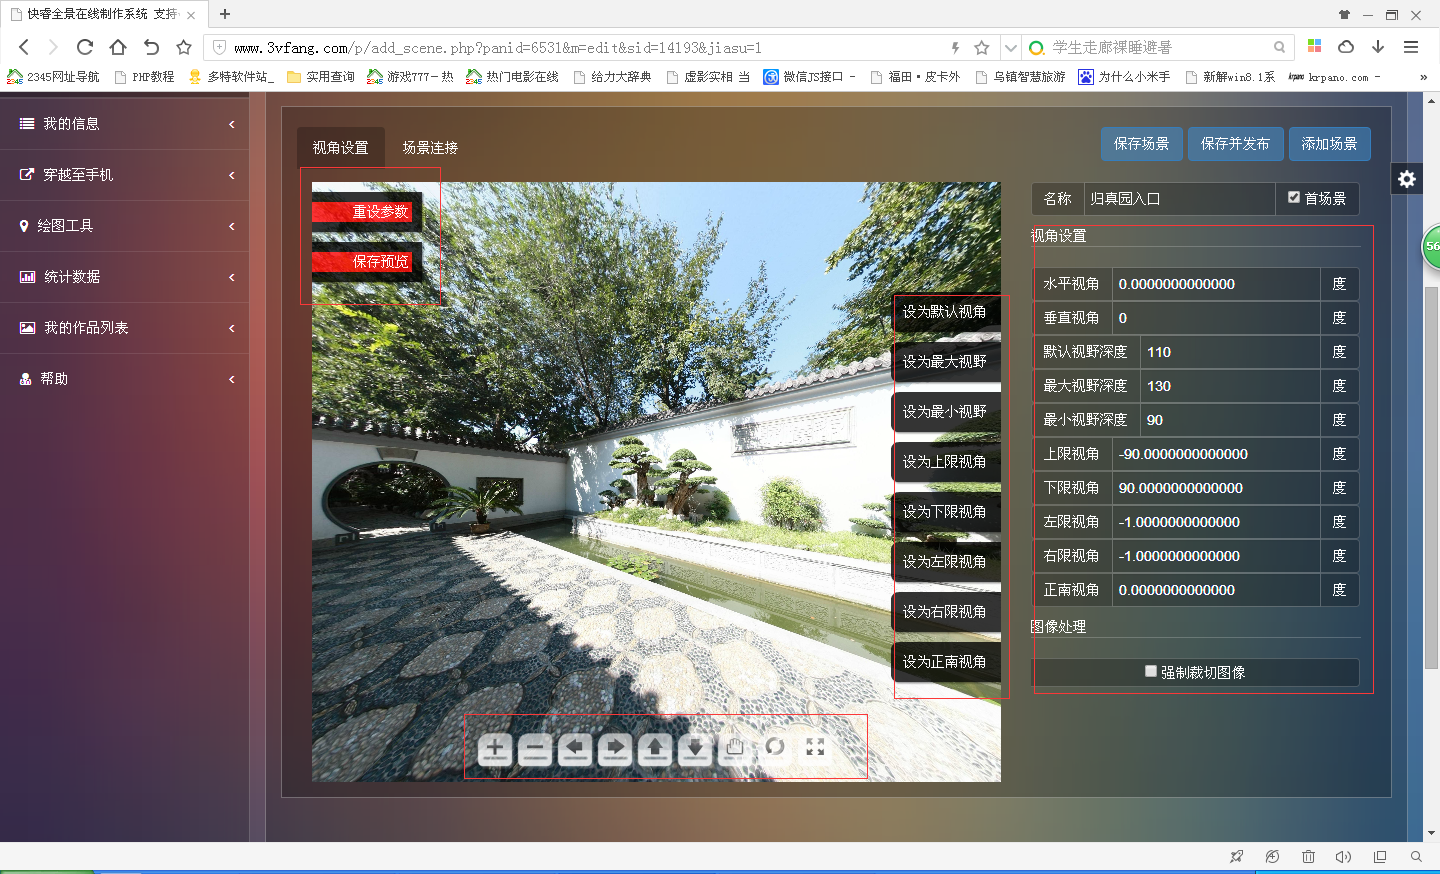Click the window layout icon in status bar
This screenshot has height=874, width=1440.
(x=1380, y=857)
